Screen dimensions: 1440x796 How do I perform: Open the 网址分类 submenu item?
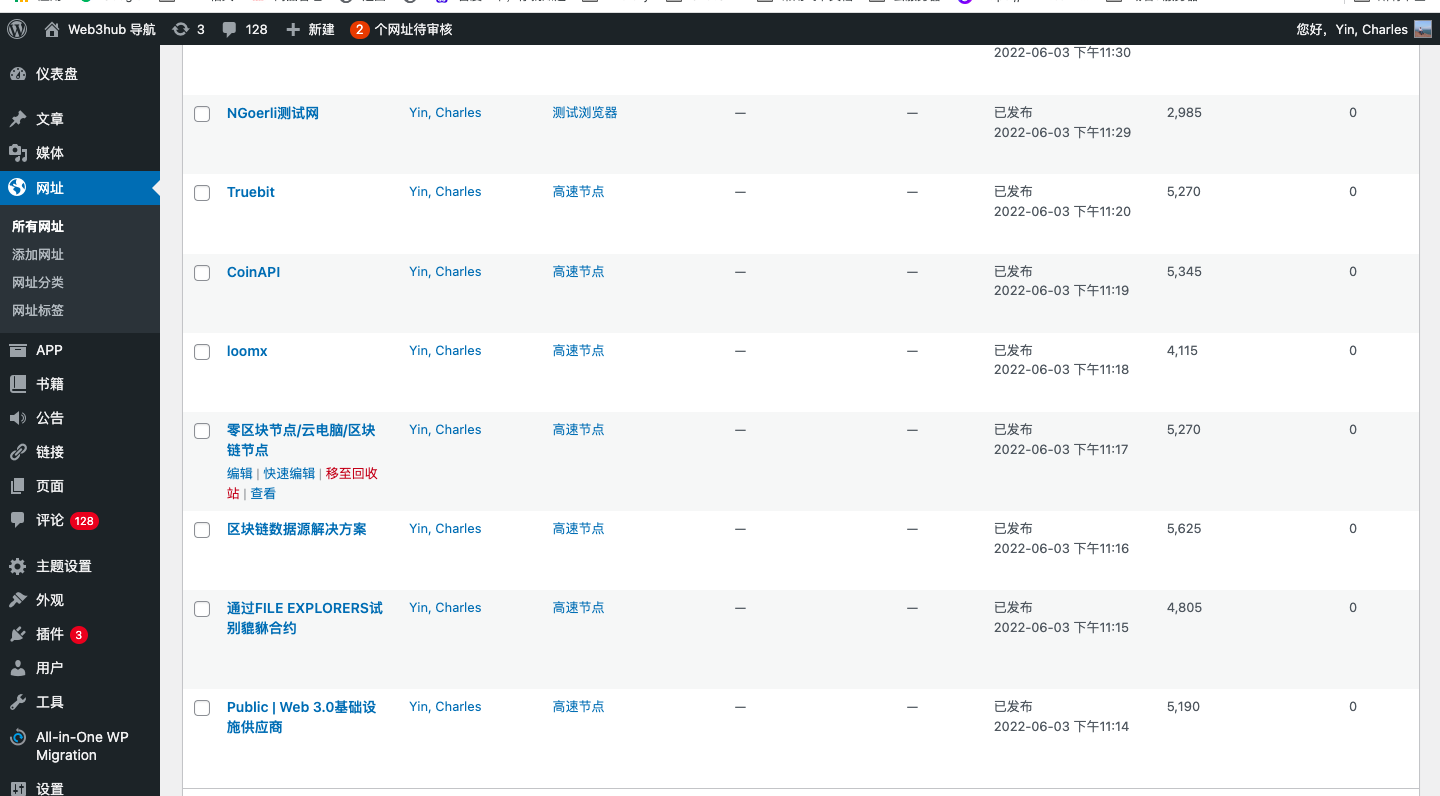38,282
